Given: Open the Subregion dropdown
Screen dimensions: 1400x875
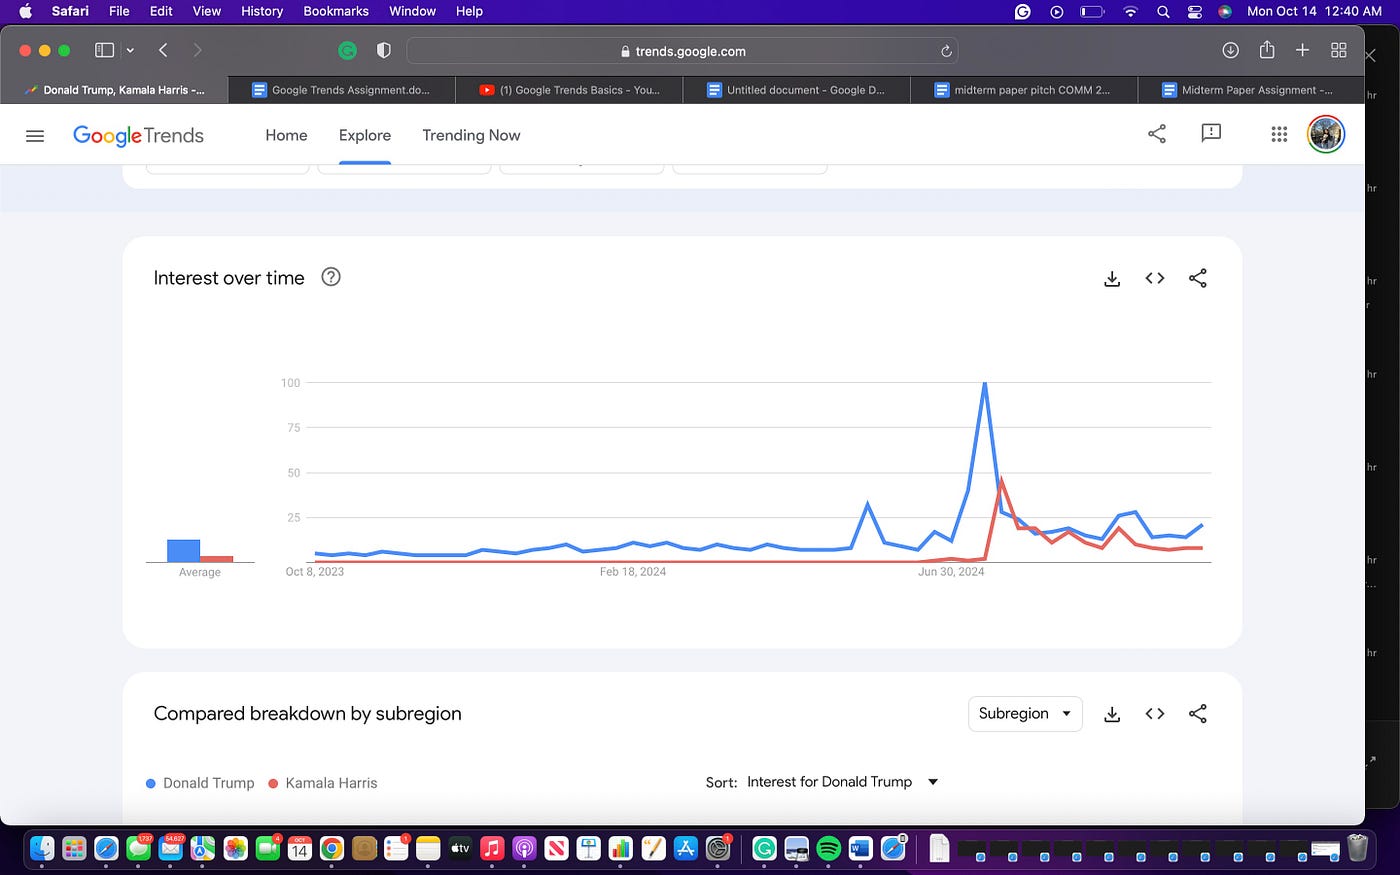Looking at the screenshot, I should pos(1025,713).
